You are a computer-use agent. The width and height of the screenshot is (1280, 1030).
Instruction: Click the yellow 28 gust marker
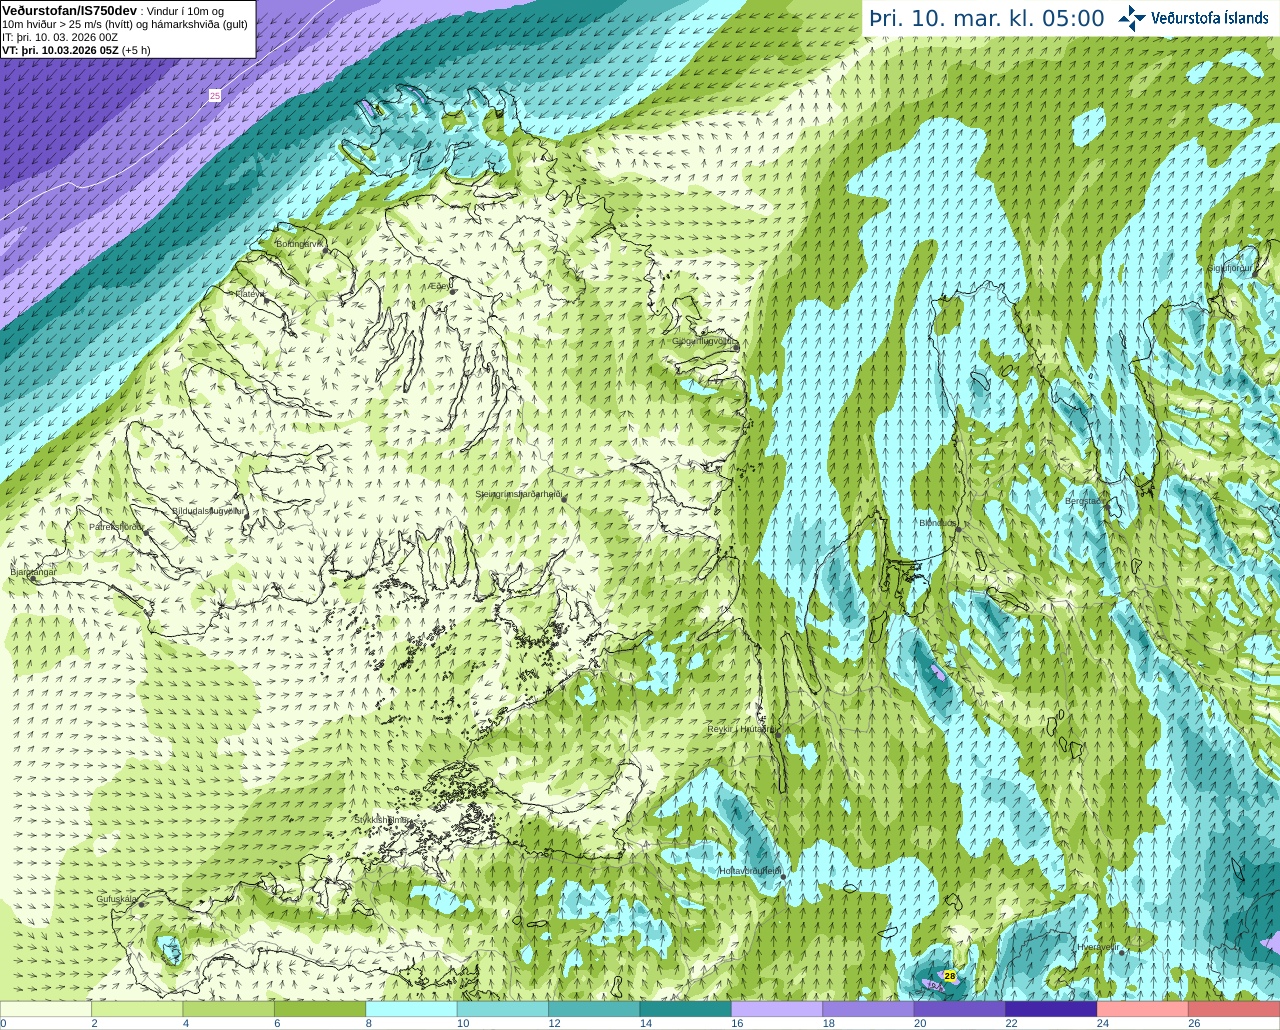click(x=949, y=975)
